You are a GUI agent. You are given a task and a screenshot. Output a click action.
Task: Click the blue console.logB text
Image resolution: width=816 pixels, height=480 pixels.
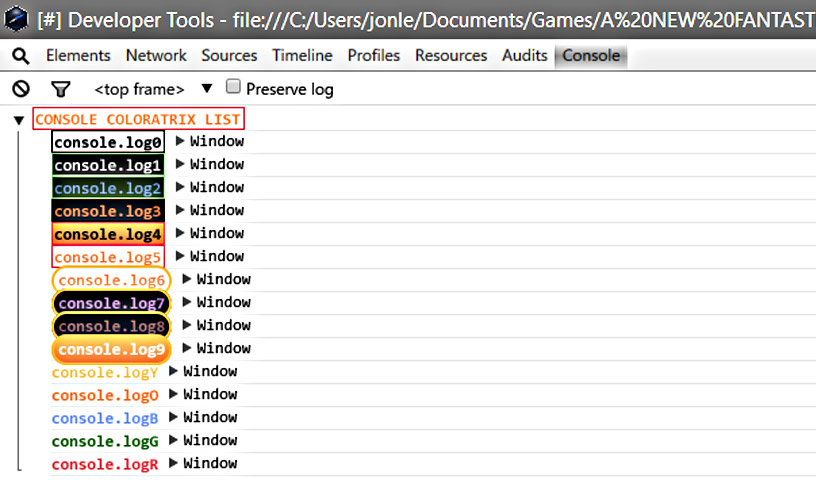point(105,418)
